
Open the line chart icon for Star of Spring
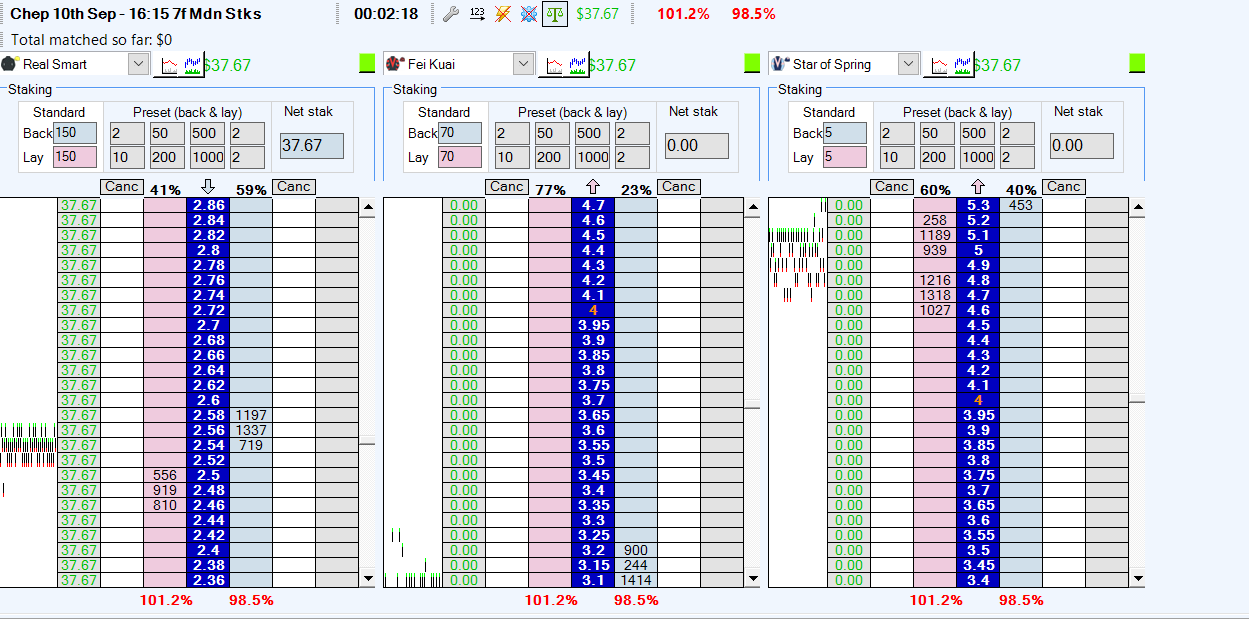937,65
